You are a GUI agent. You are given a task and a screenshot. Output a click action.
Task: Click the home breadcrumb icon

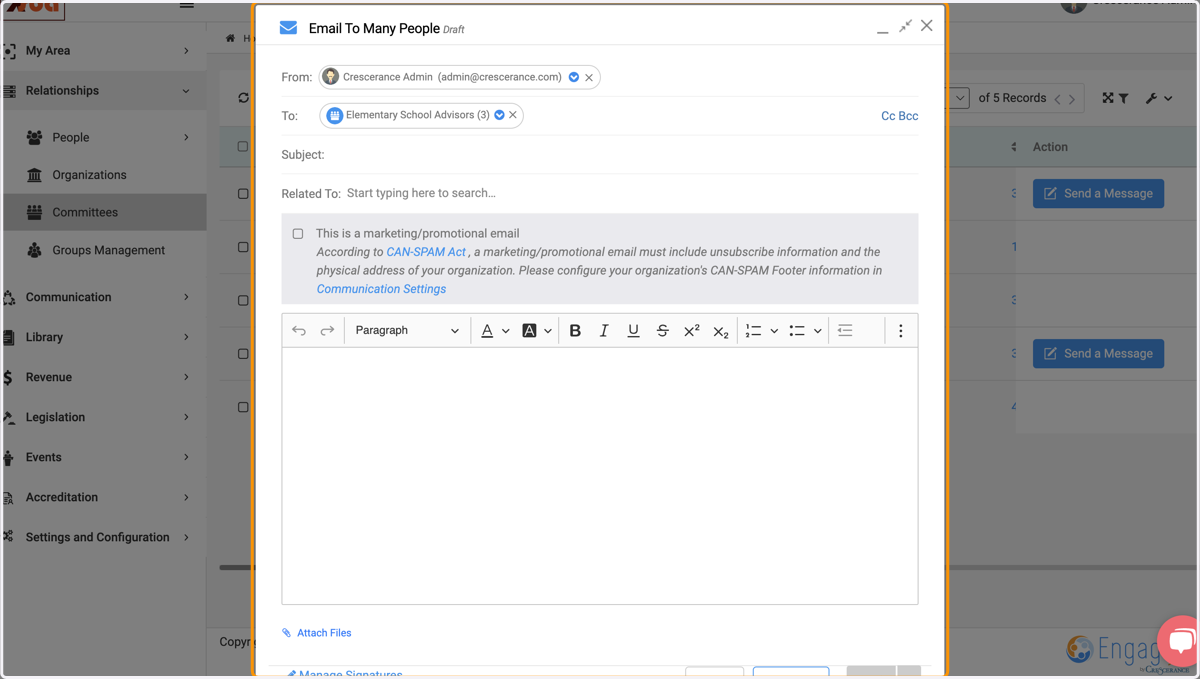pyautogui.click(x=231, y=38)
